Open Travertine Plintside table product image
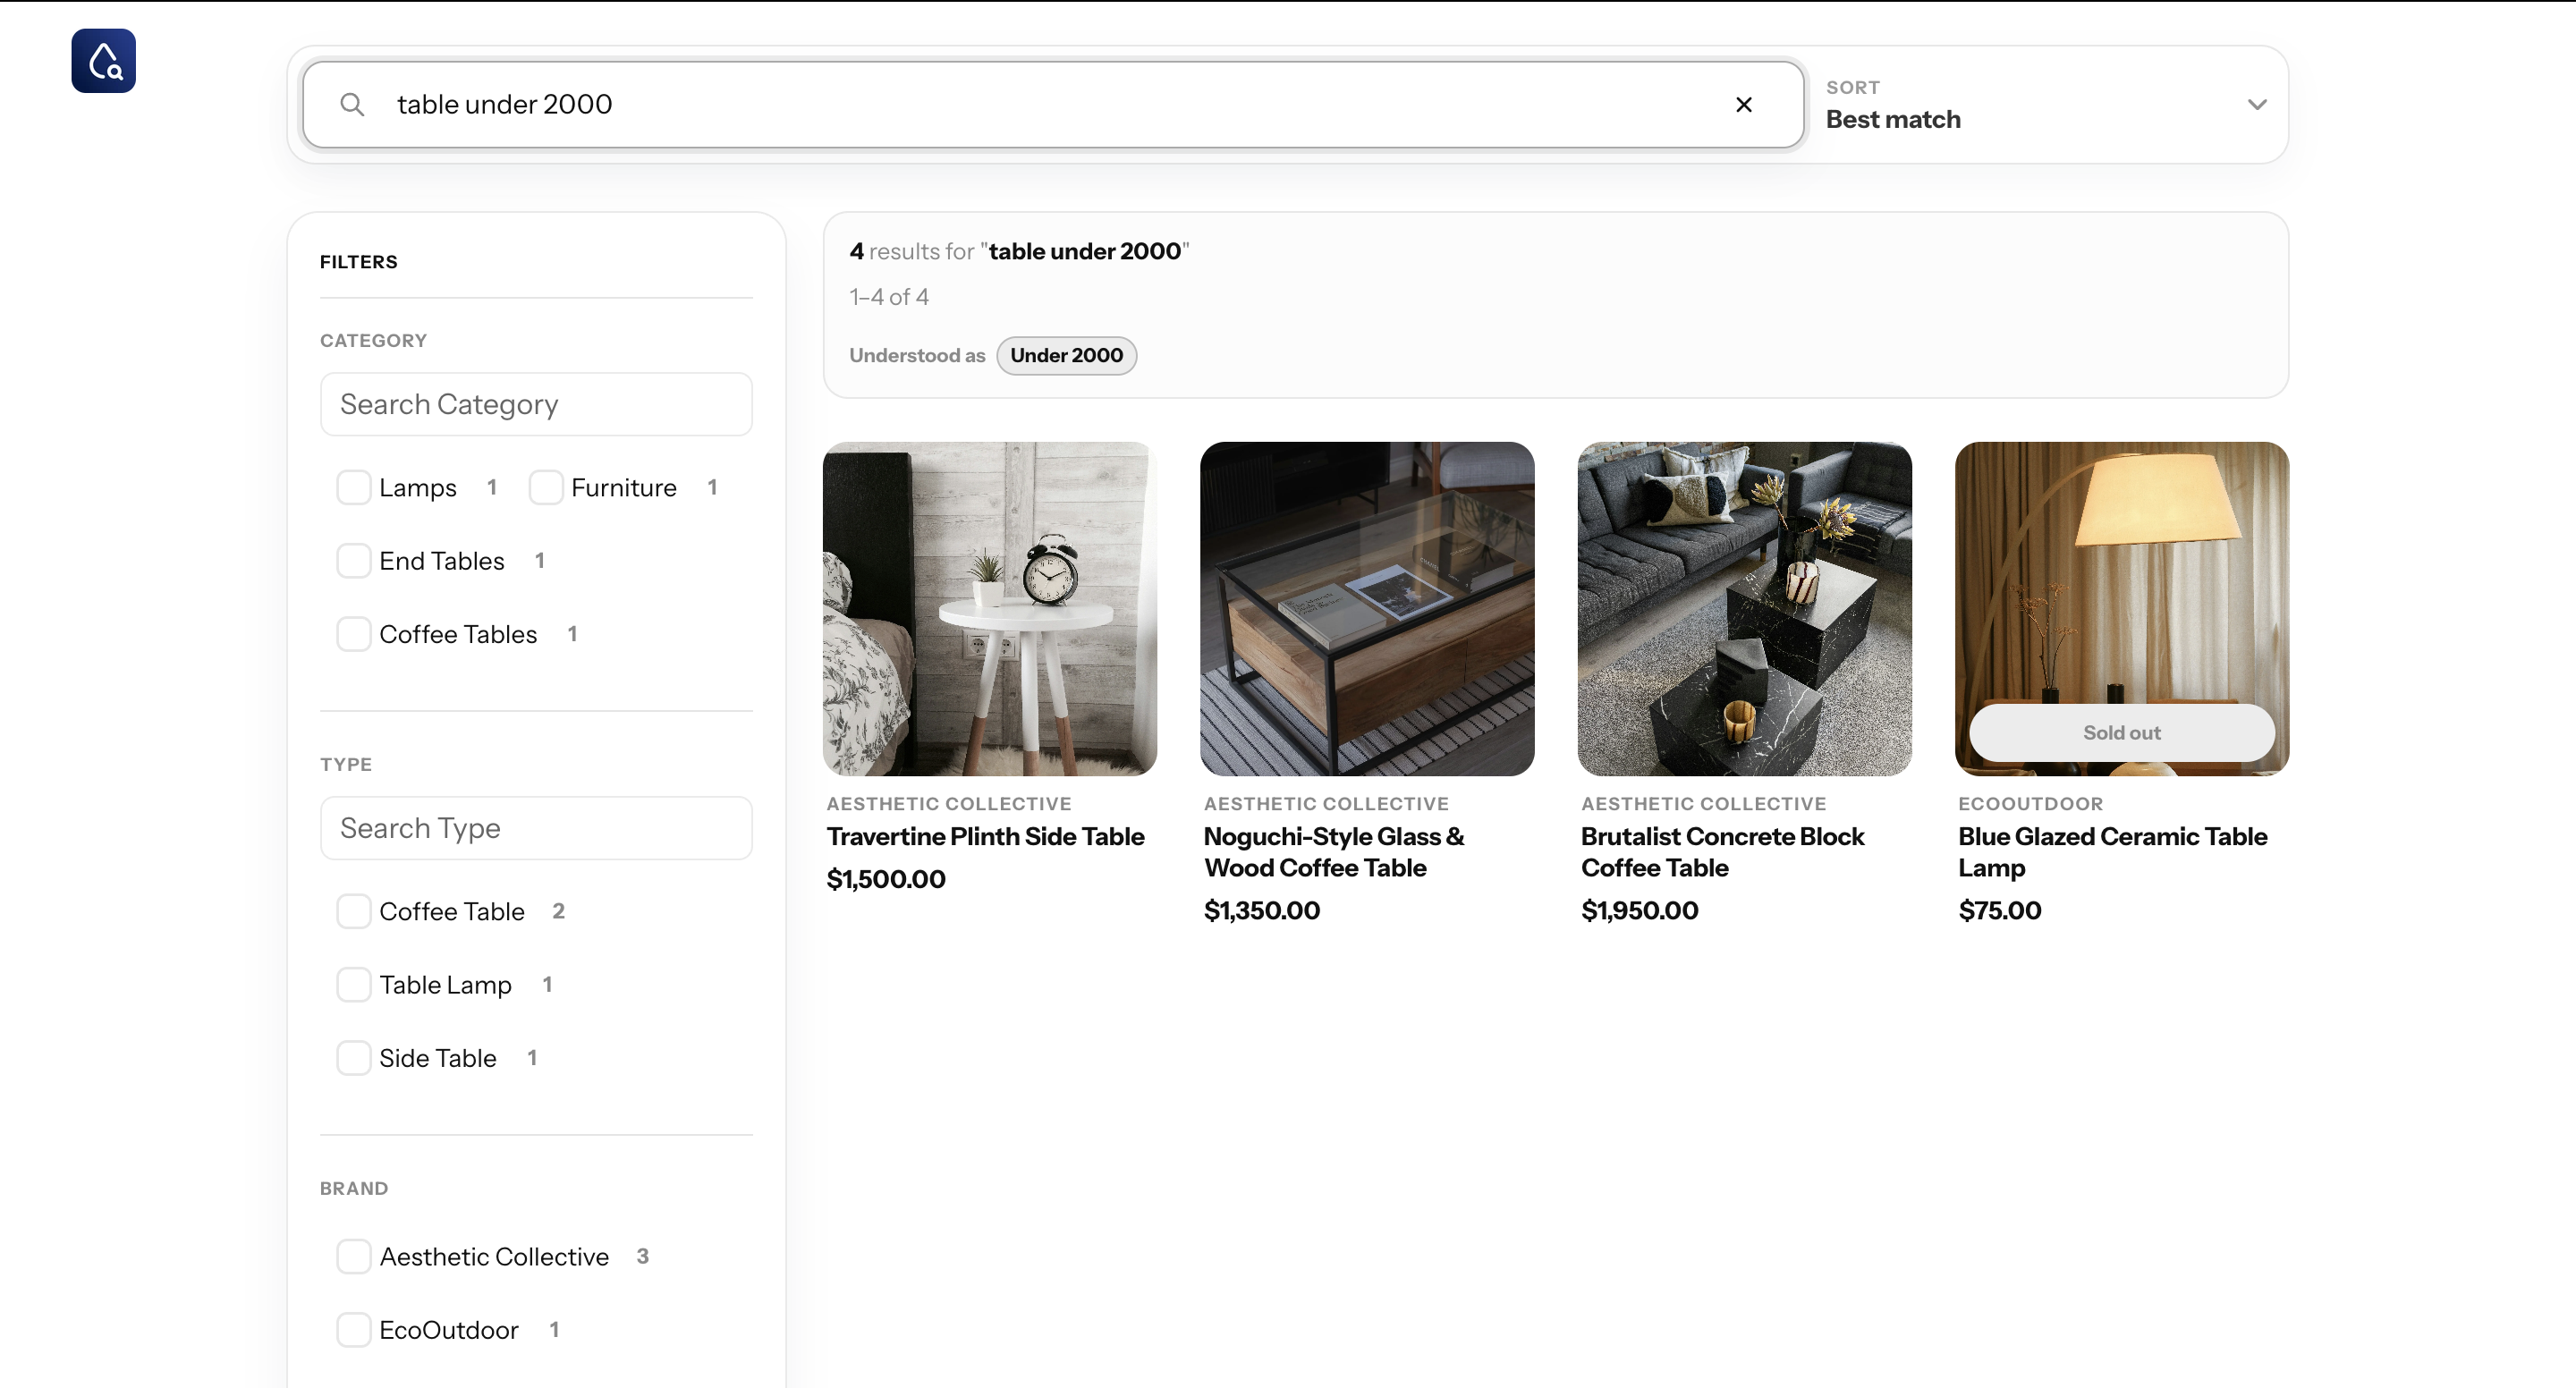This screenshot has width=2576, height=1388. click(989, 609)
